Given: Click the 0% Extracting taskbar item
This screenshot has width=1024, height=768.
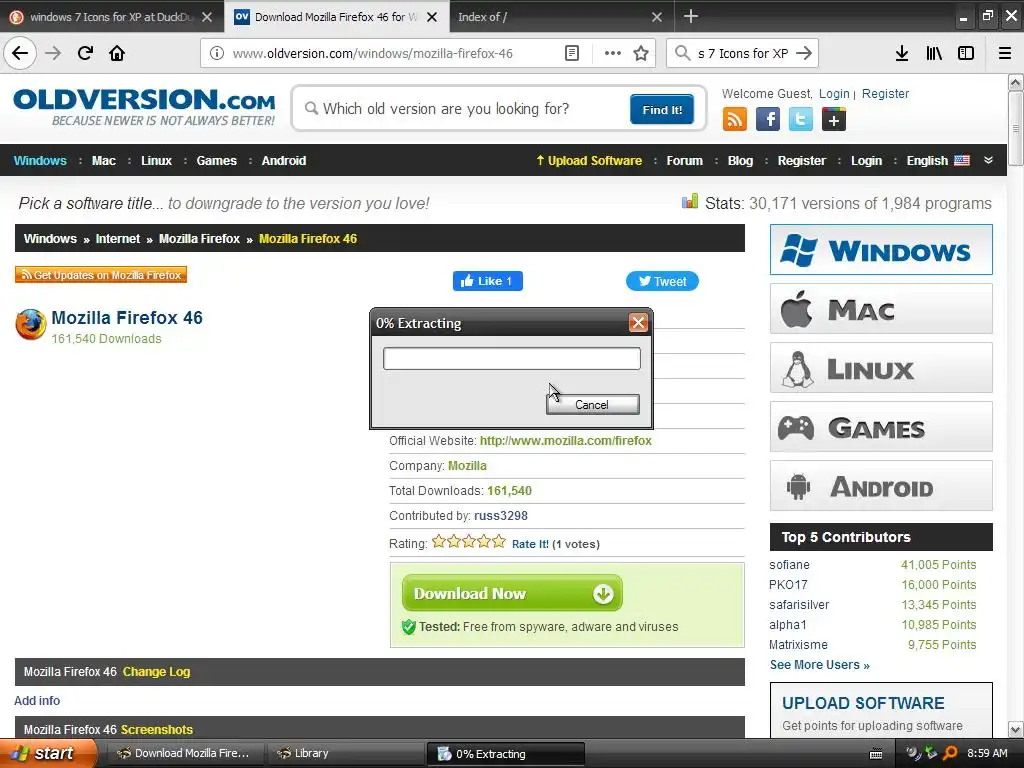Looking at the screenshot, I should coord(505,753).
